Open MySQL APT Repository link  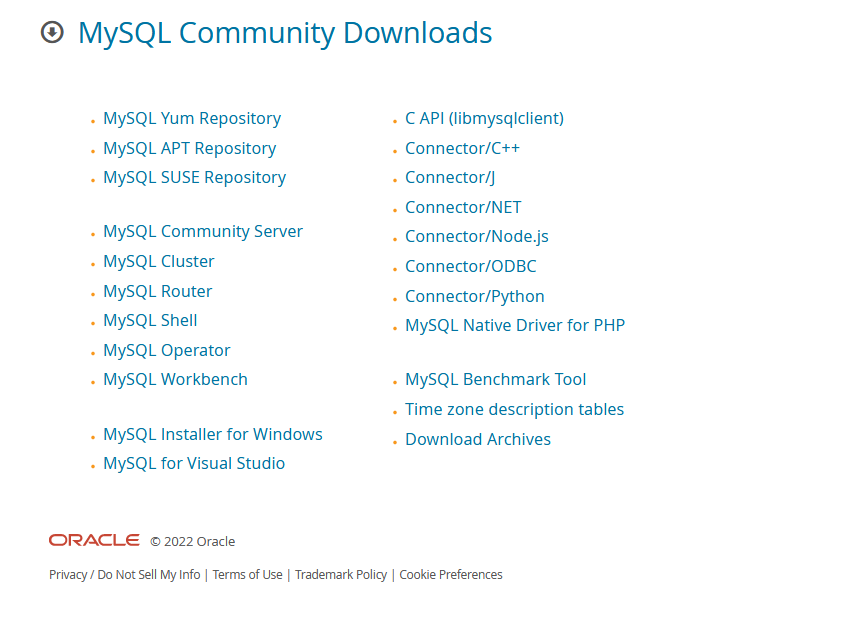pos(190,148)
